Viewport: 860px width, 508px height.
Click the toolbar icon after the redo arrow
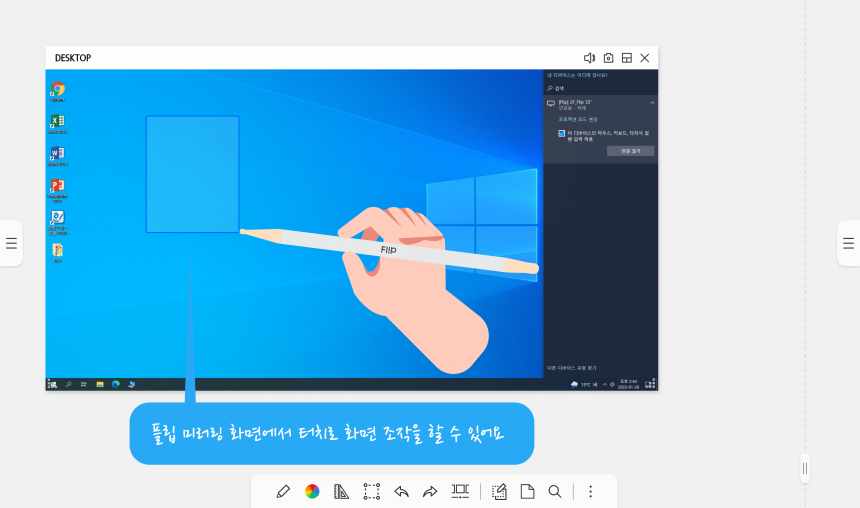click(x=460, y=492)
